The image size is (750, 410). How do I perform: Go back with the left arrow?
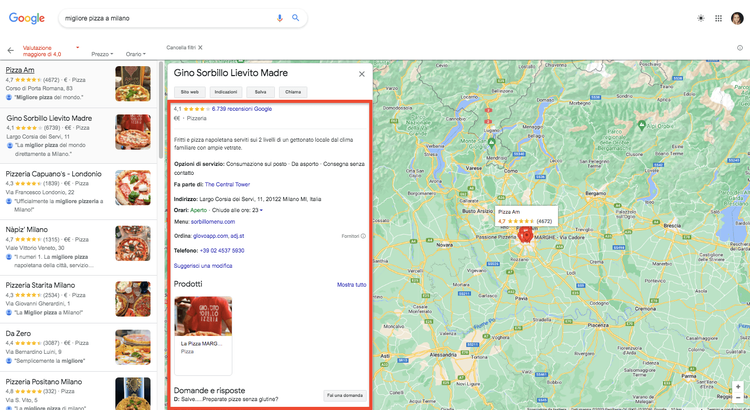[11, 50]
